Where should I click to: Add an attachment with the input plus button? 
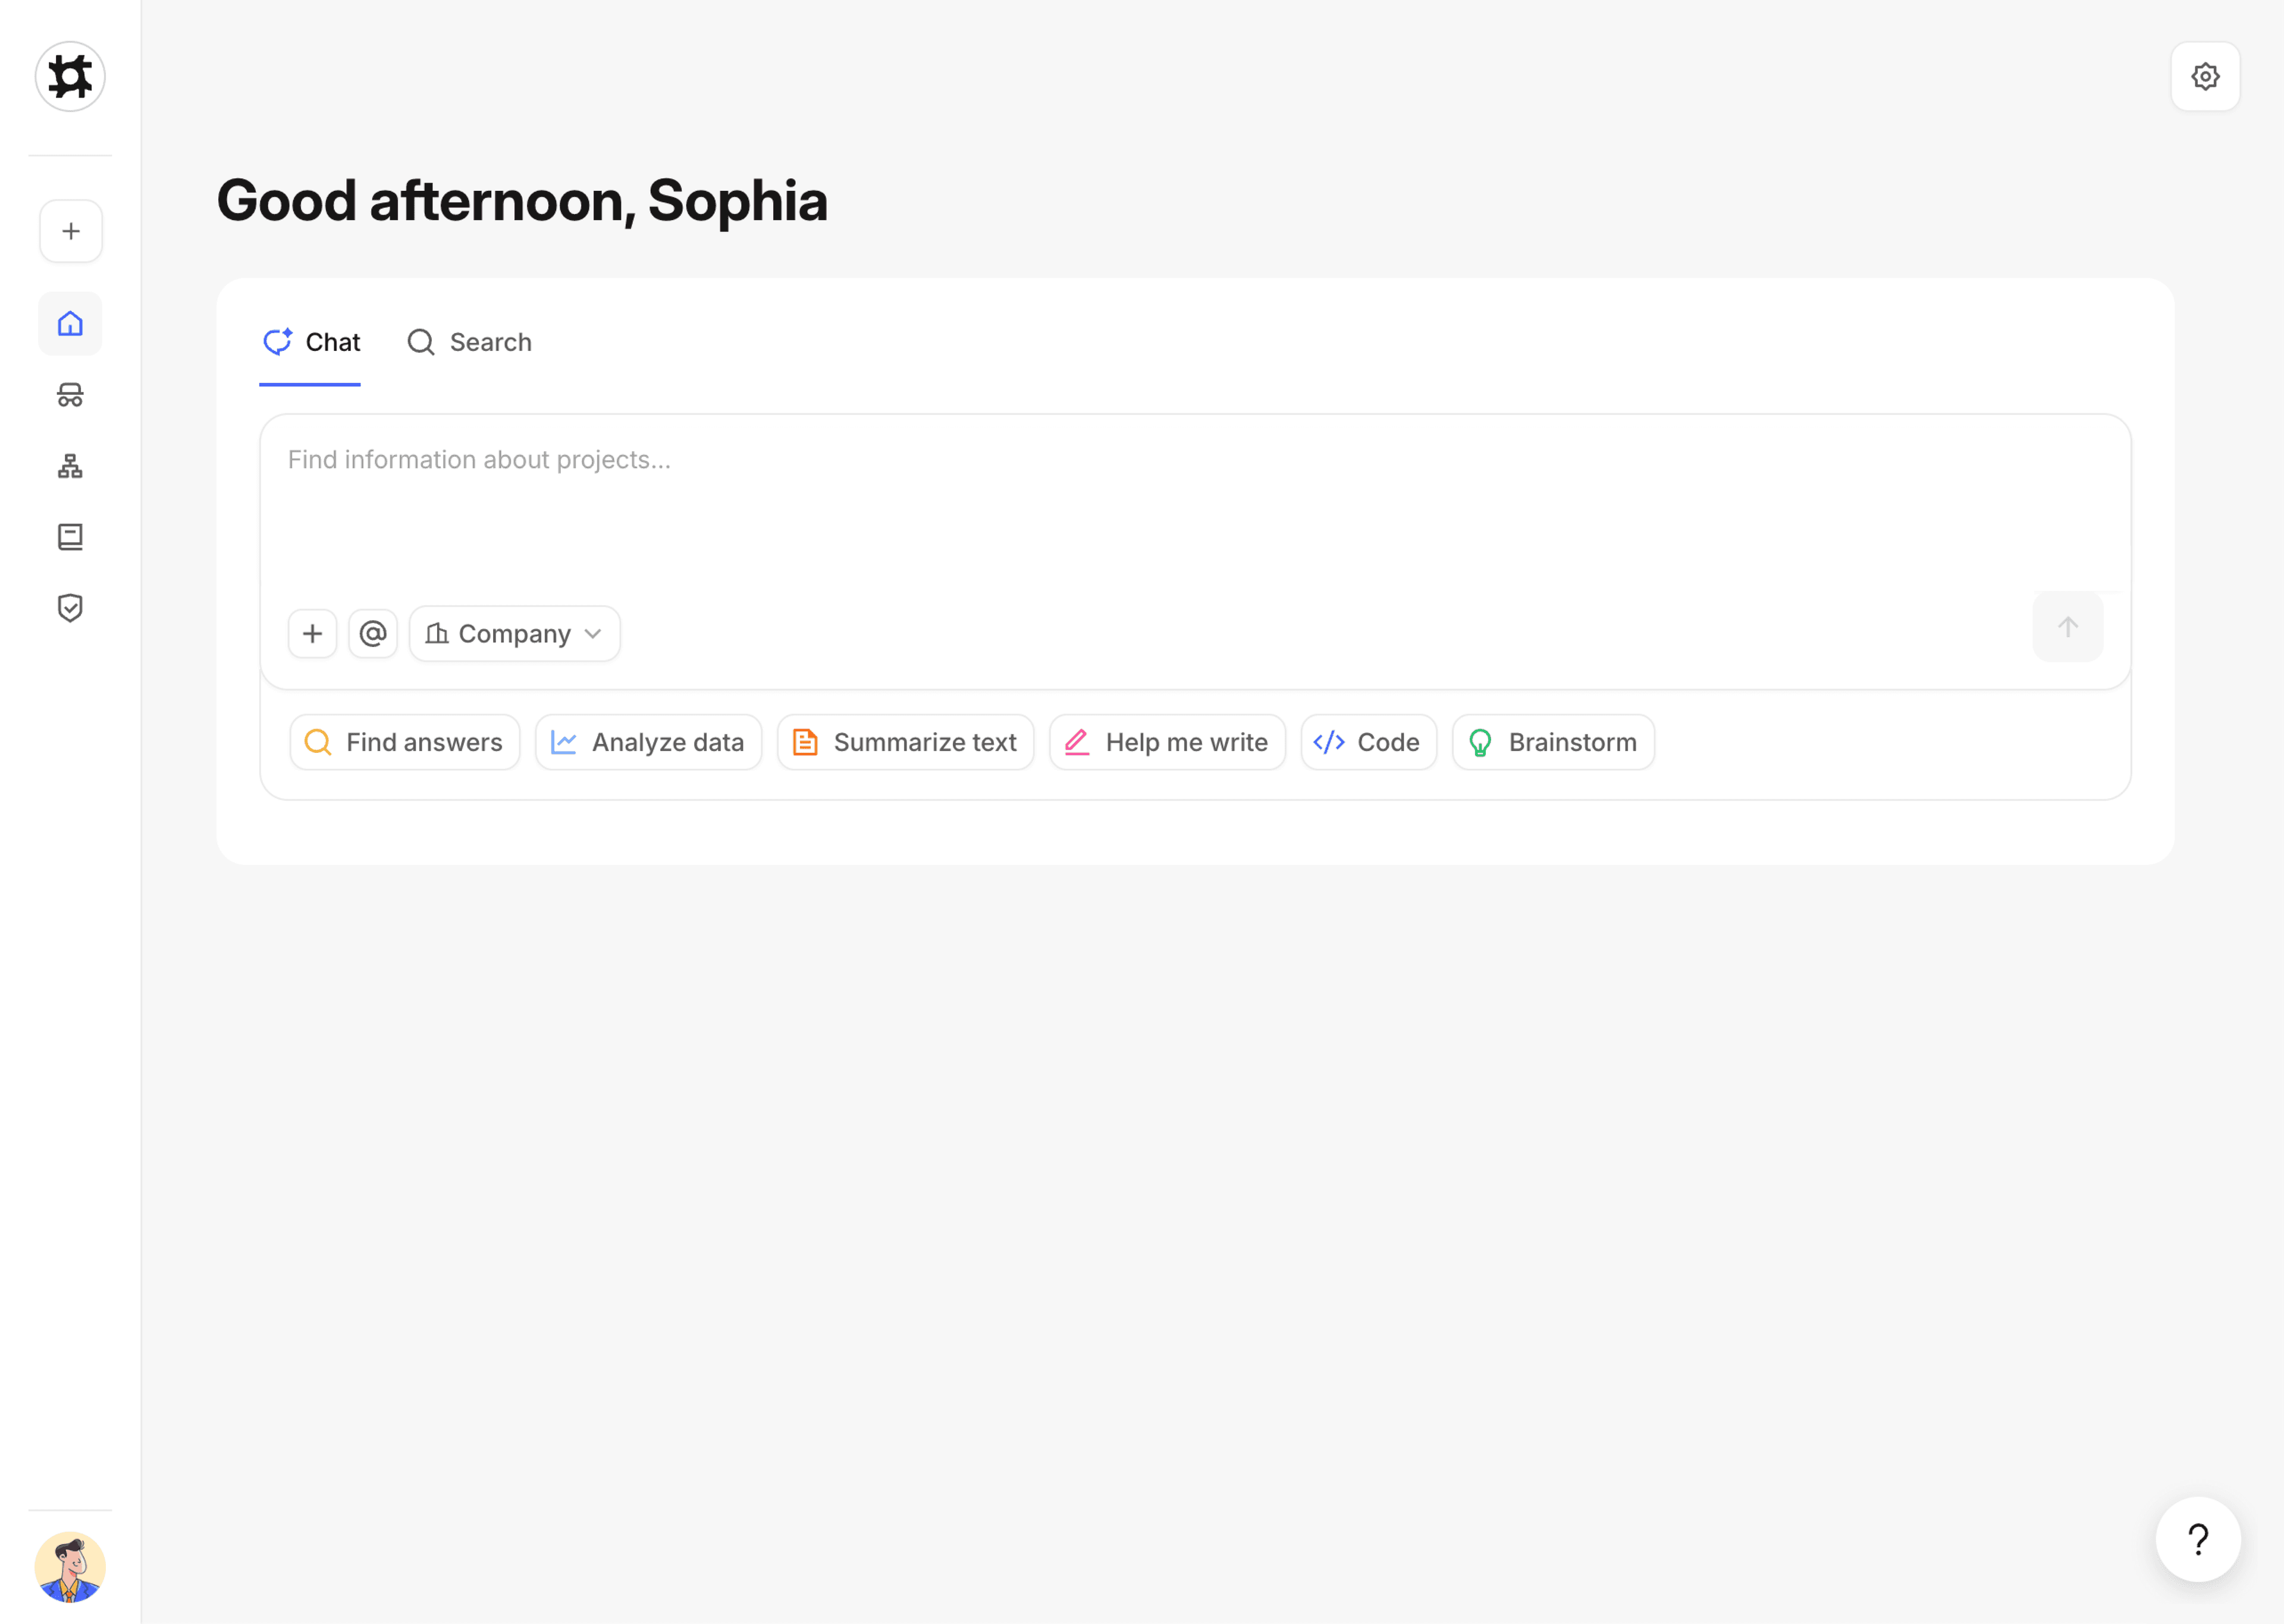tap(312, 633)
